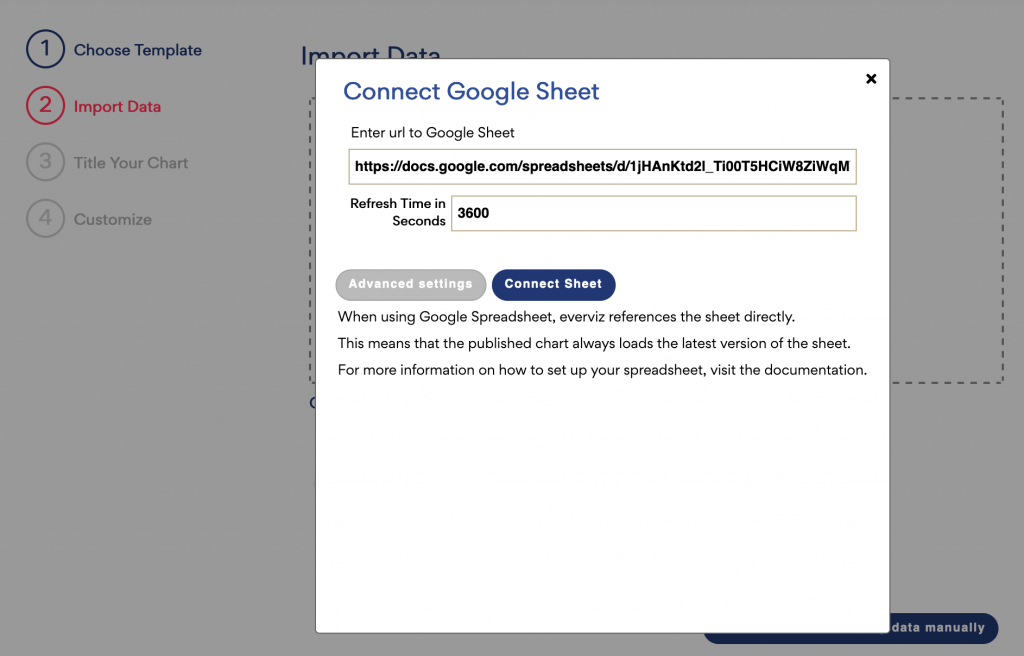Open the Import Data step
This screenshot has height=656, width=1024.
click(x=118, y=105)
